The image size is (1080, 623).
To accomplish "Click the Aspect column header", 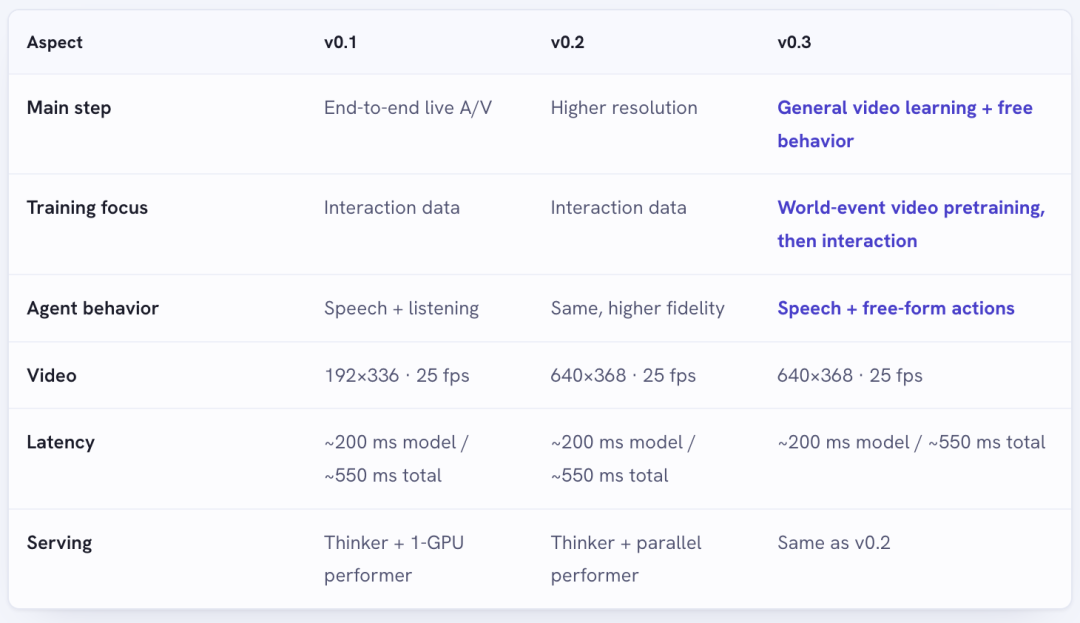I will coord(54,42).
